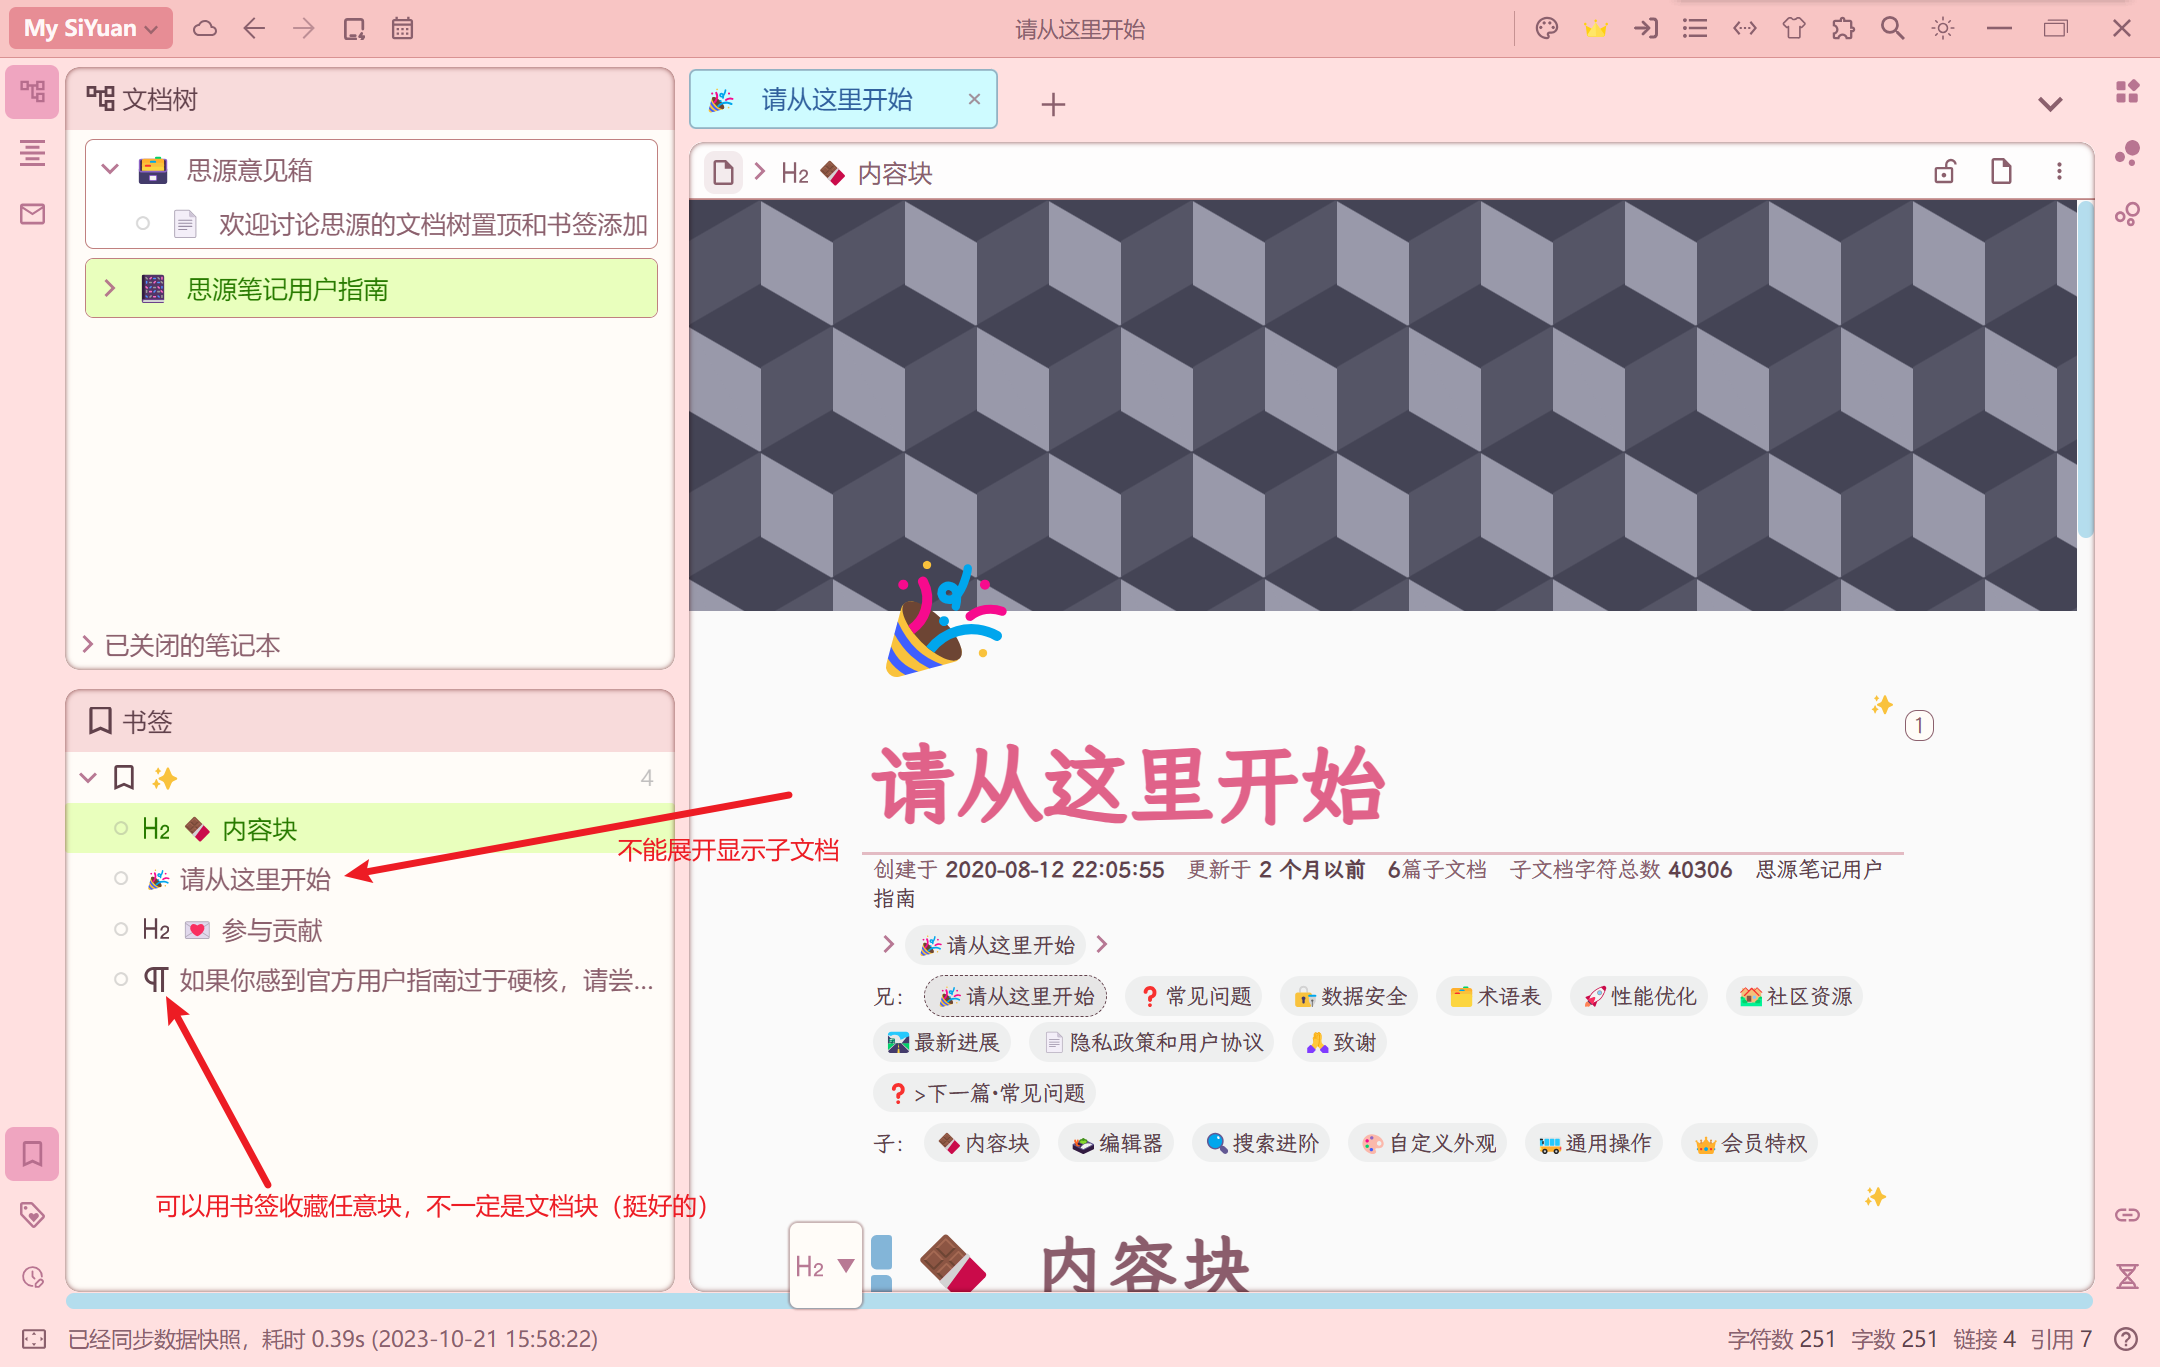The width and height of the screenshot is (2160, 1367).
Task: Toggle the document tree dock icon
Action: pyautogui.click(x=32, y=92)
